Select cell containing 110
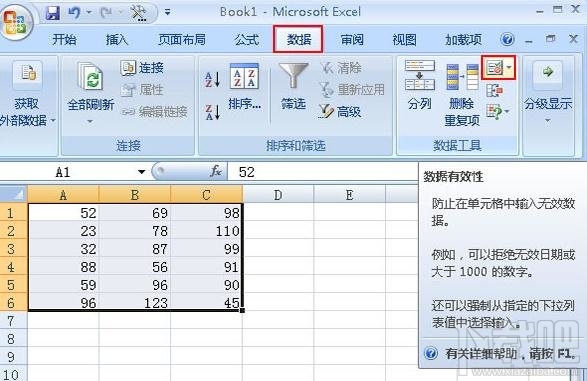The height and width of the screenshot is (381, 587). tap(206, 231)
